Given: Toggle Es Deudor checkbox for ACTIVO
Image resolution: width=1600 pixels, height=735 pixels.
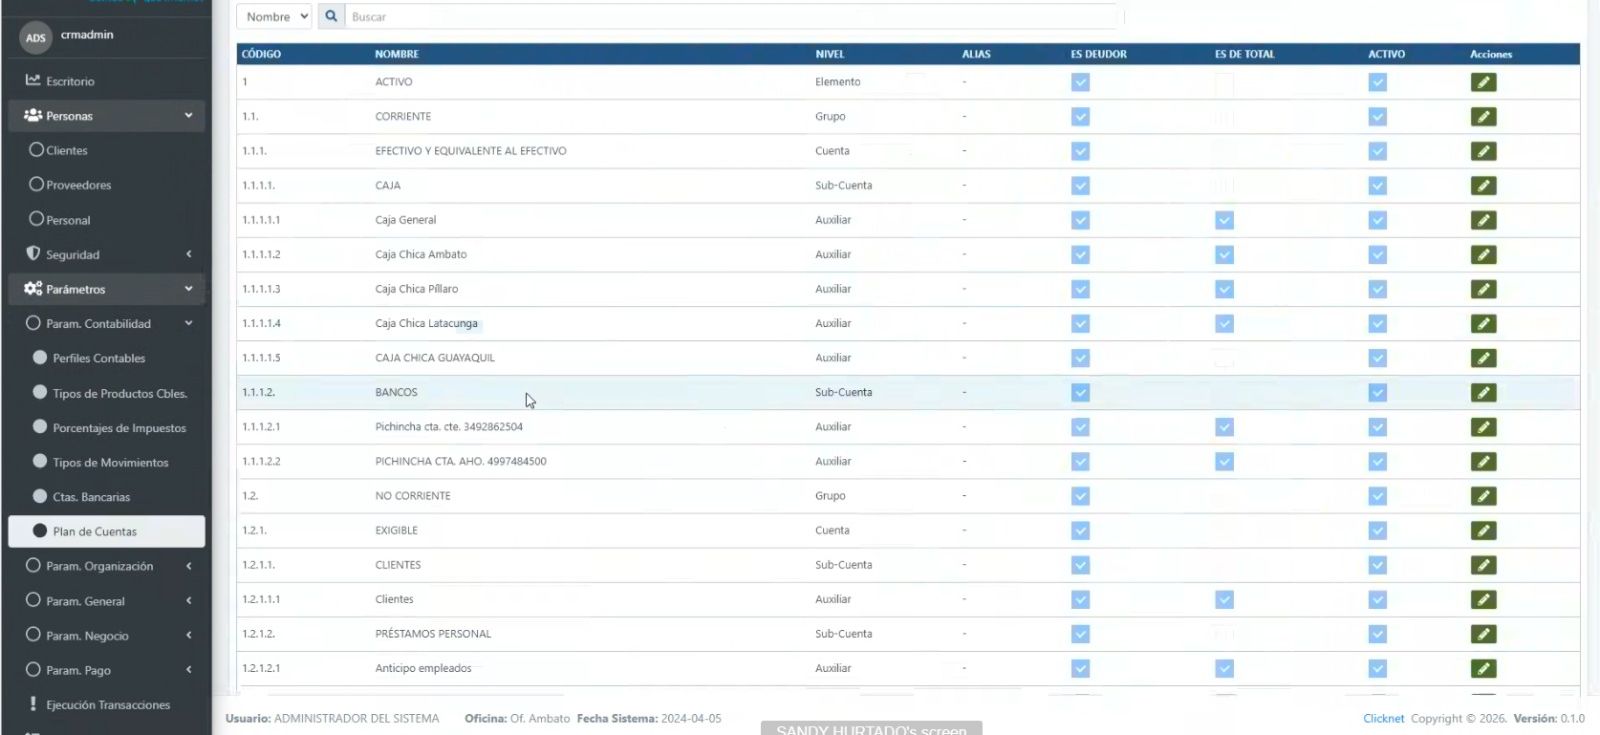Looking at the screenshot, I should point(1080,82).
